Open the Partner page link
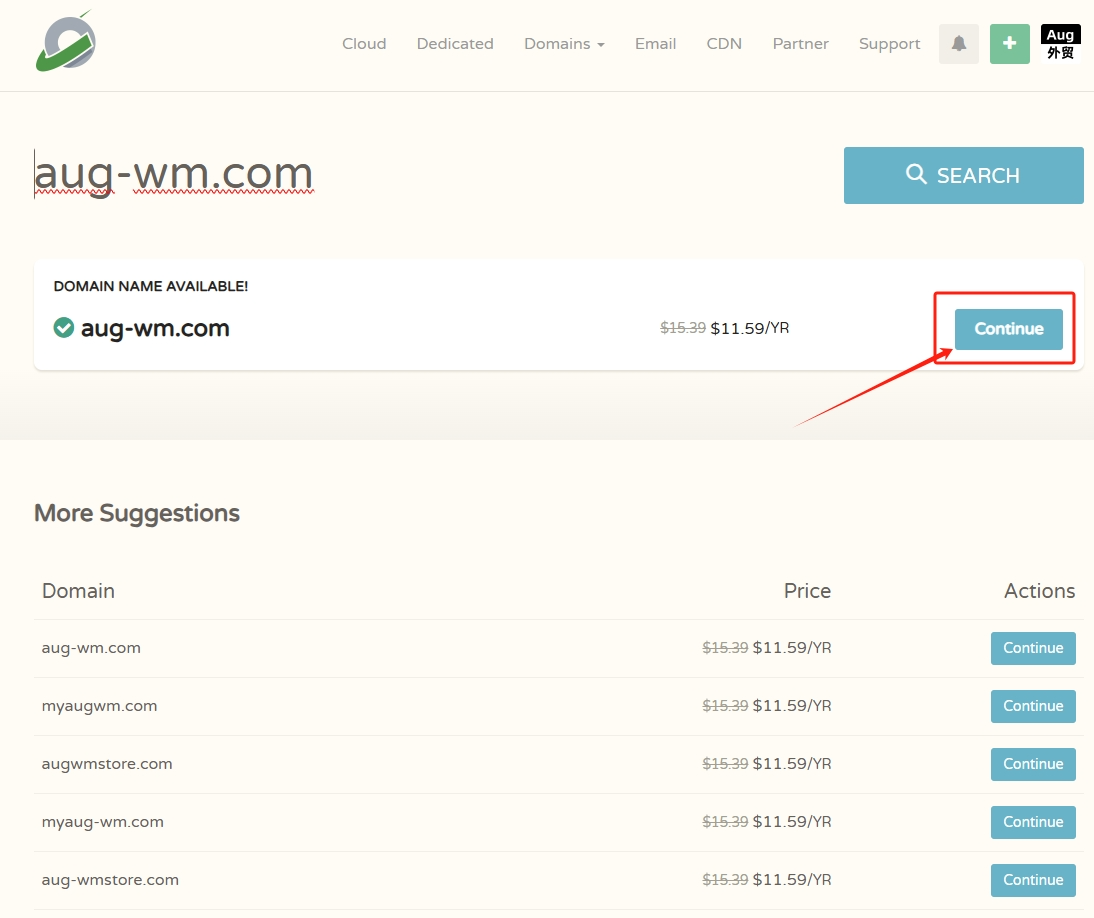Image resolution: width=1094 pixels, height=918 pixels. pos(800,44)
